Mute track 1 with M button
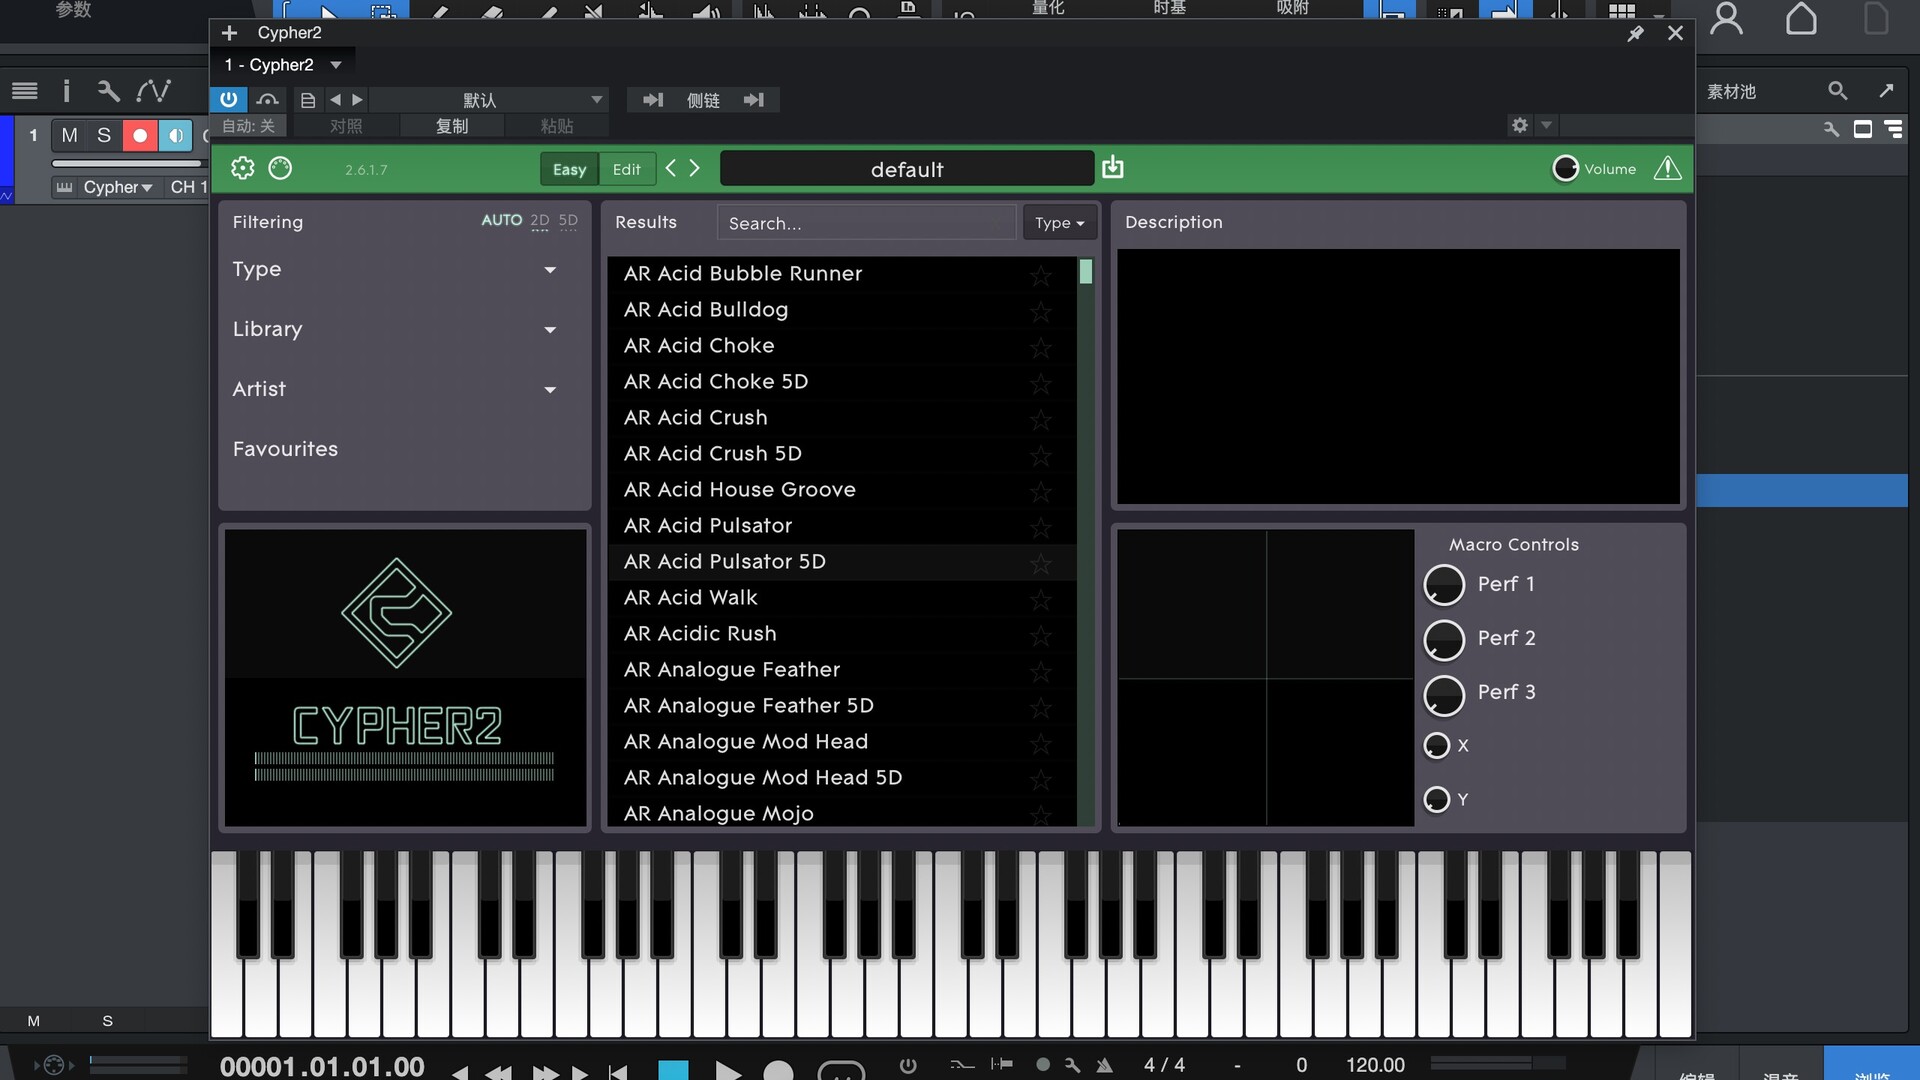The height and width of the screenshot is (1080, 1920). [x=69, y=135]
